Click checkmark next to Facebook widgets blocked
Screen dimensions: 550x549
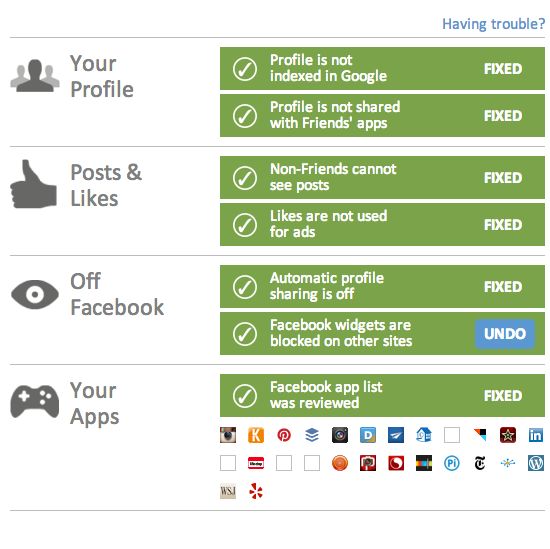click(245, 334)
